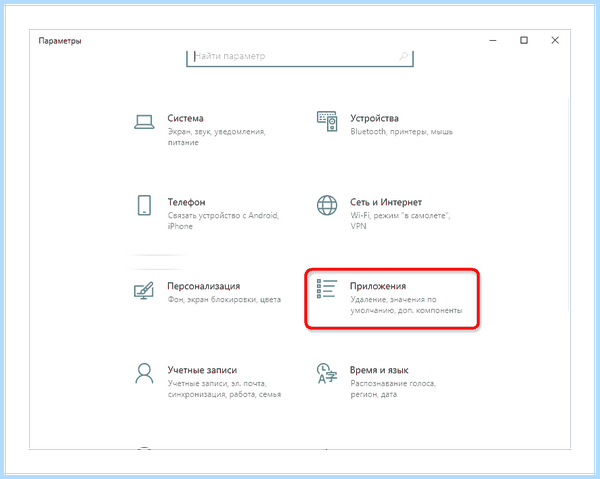Open the Персонализация pen and monitor icon
This screenshot has width=600, height=479.
pos(144,291)
